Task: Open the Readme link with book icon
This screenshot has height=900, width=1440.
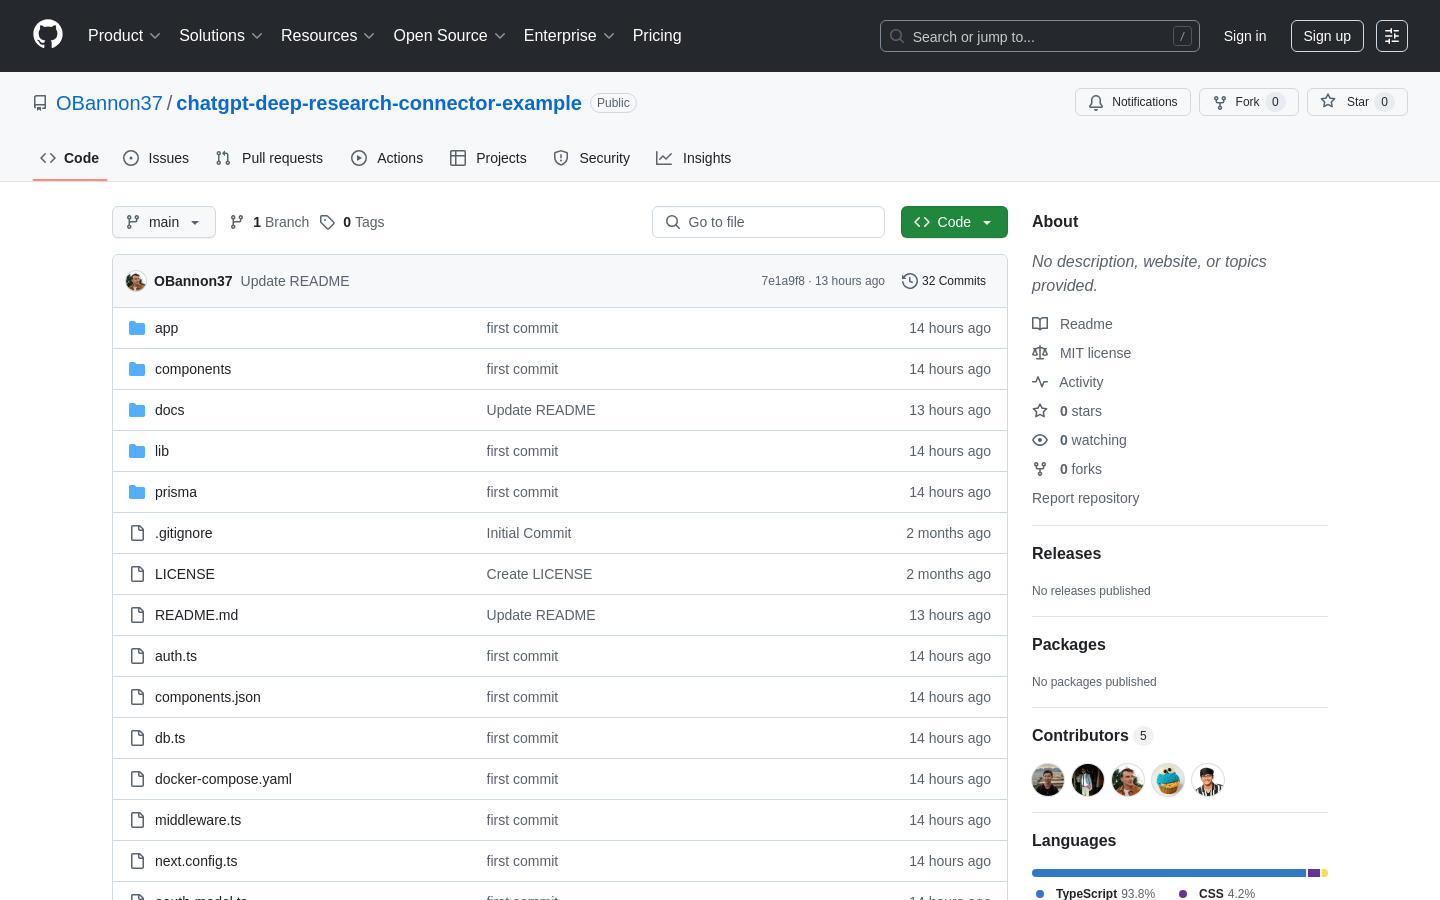Action: pos(1072,324)
